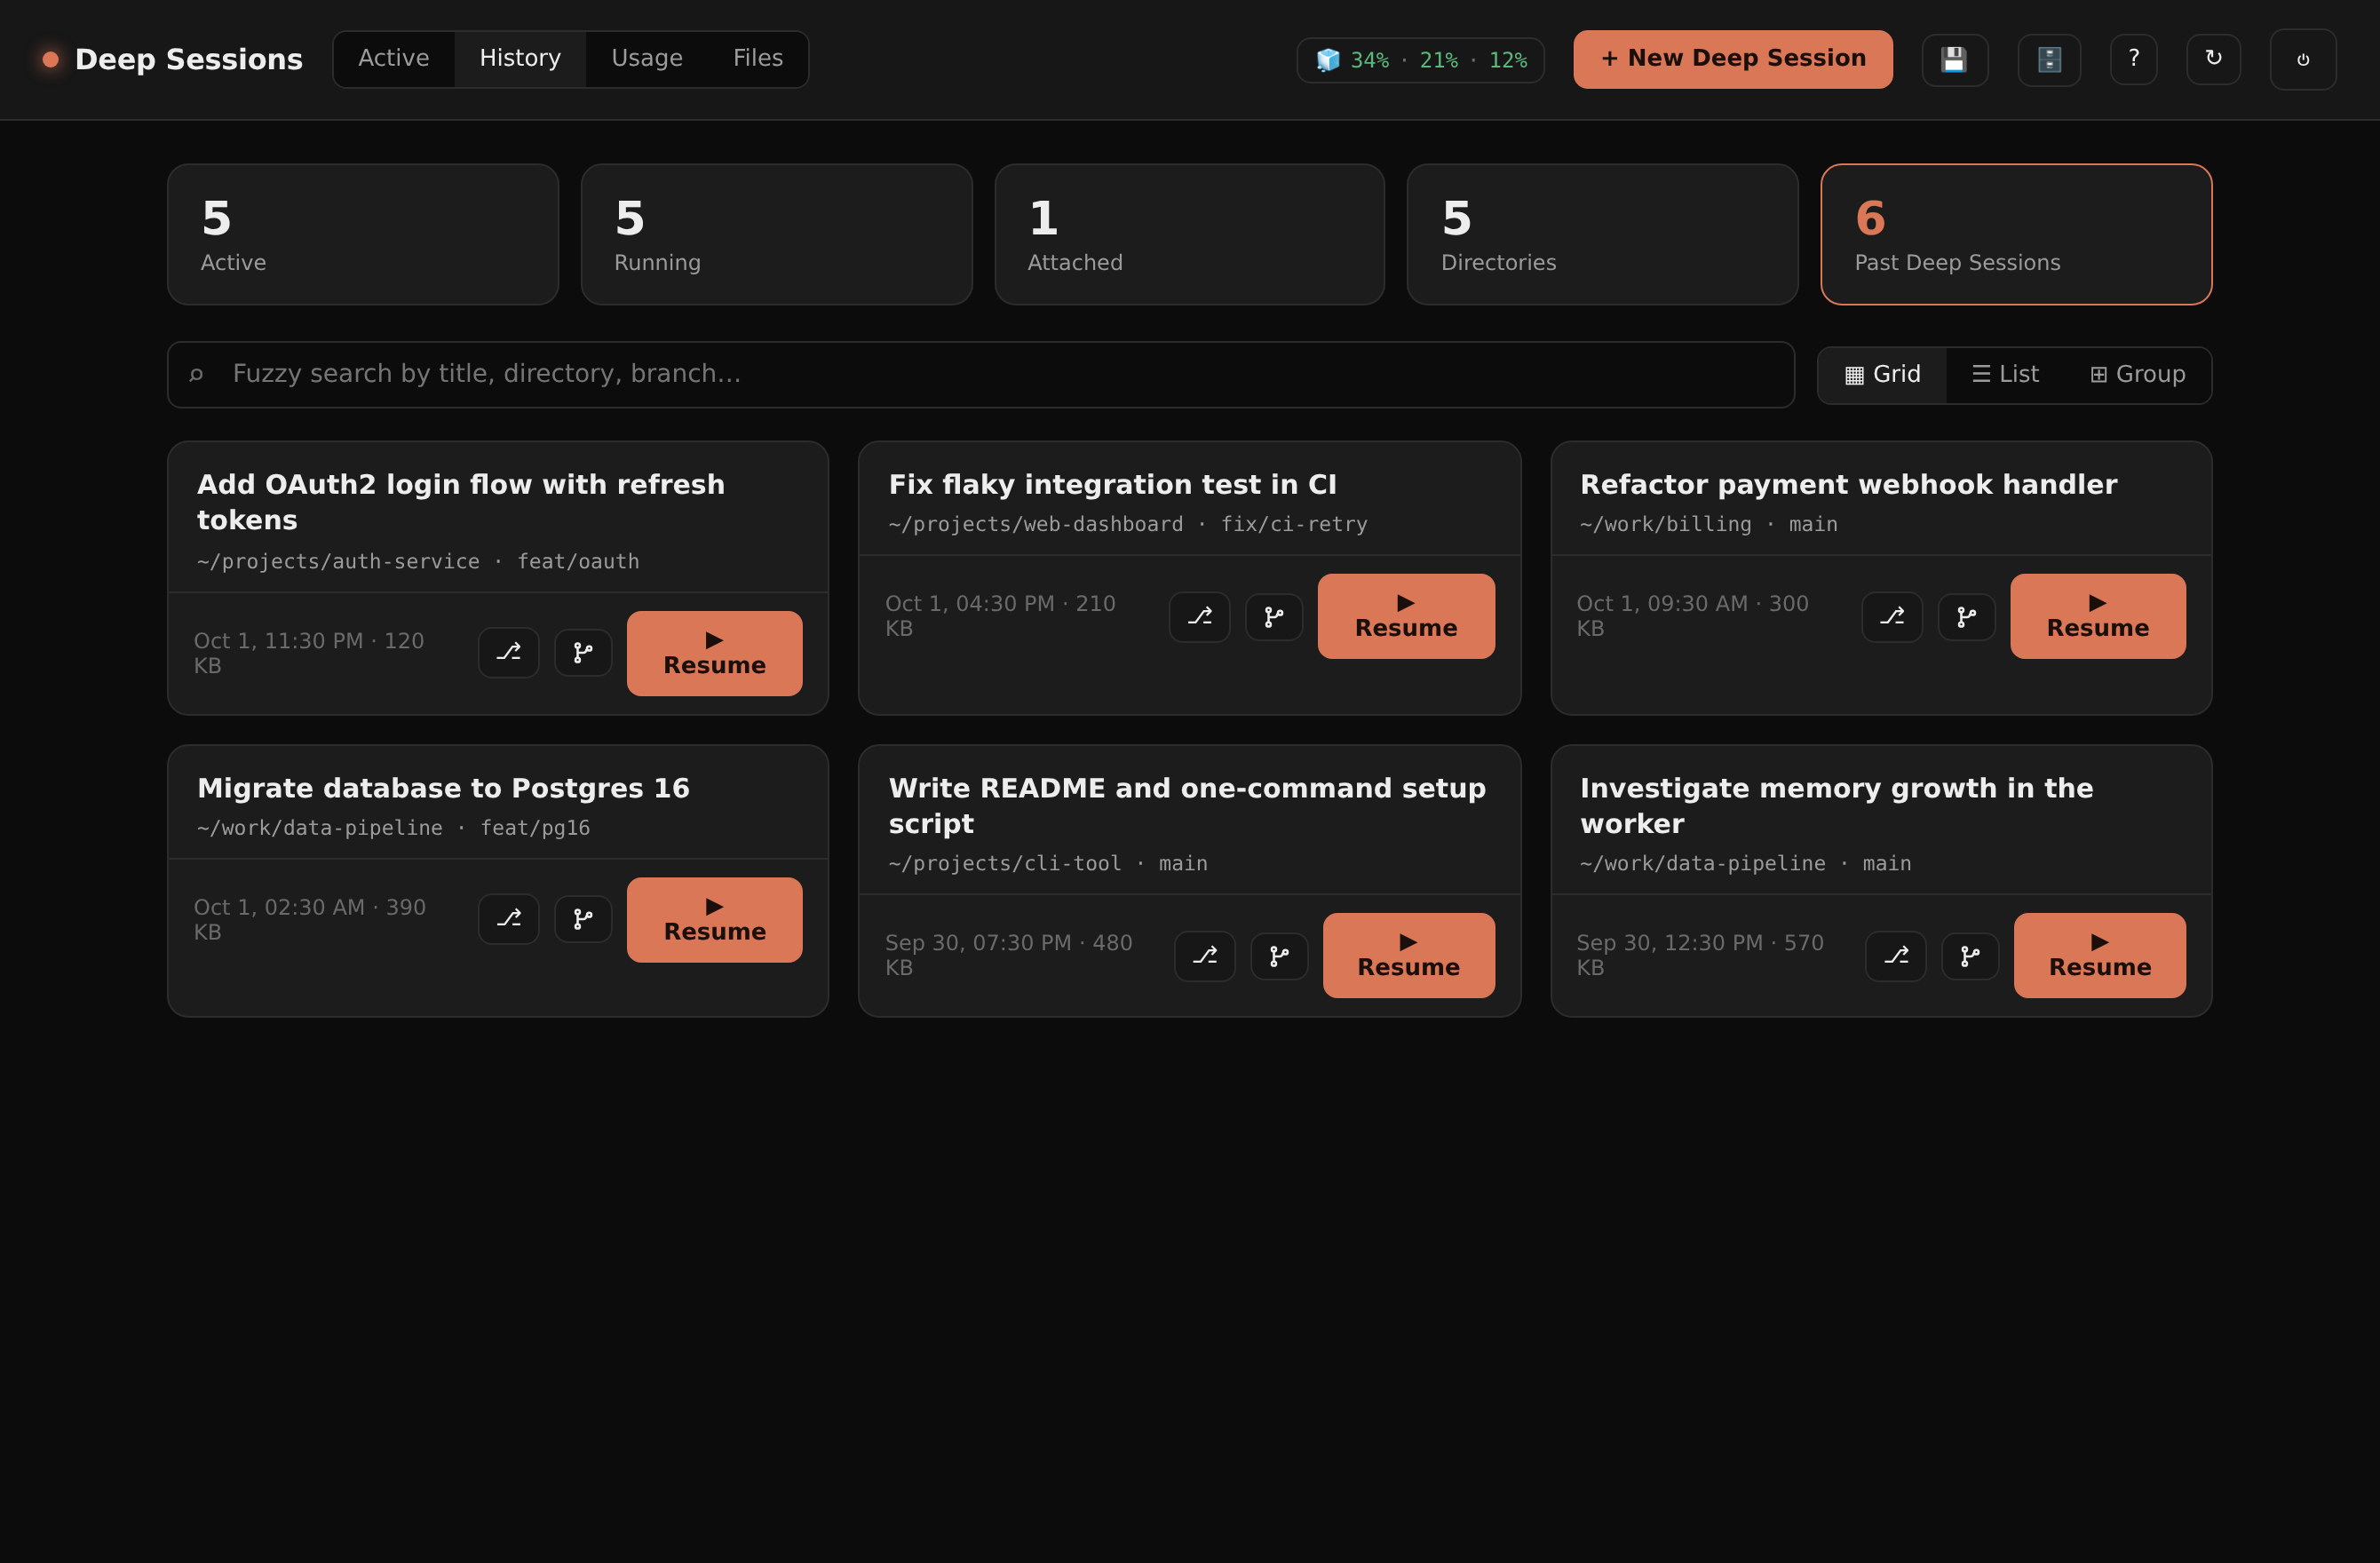Click git fork icon on Investigate memory growth card
The width and height of the screenshot is (2380, 1563).
1970,956
